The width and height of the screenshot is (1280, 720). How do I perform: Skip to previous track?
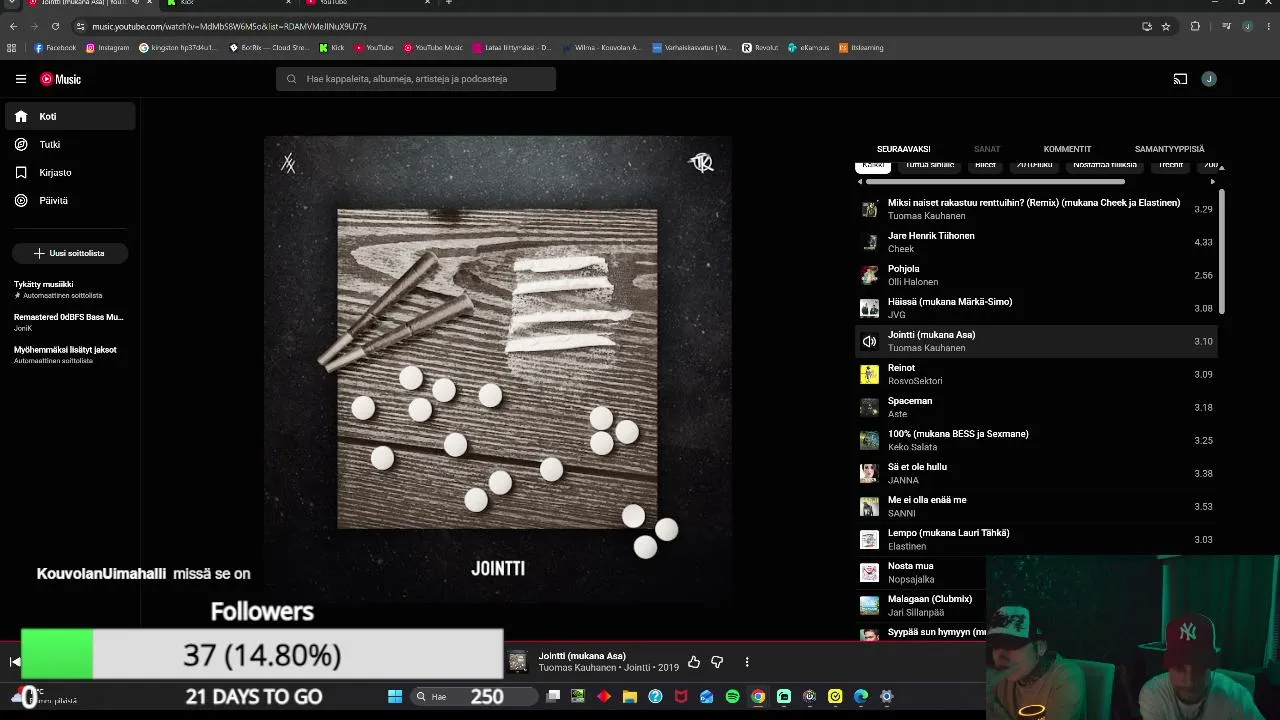click(x=14, y=662)
